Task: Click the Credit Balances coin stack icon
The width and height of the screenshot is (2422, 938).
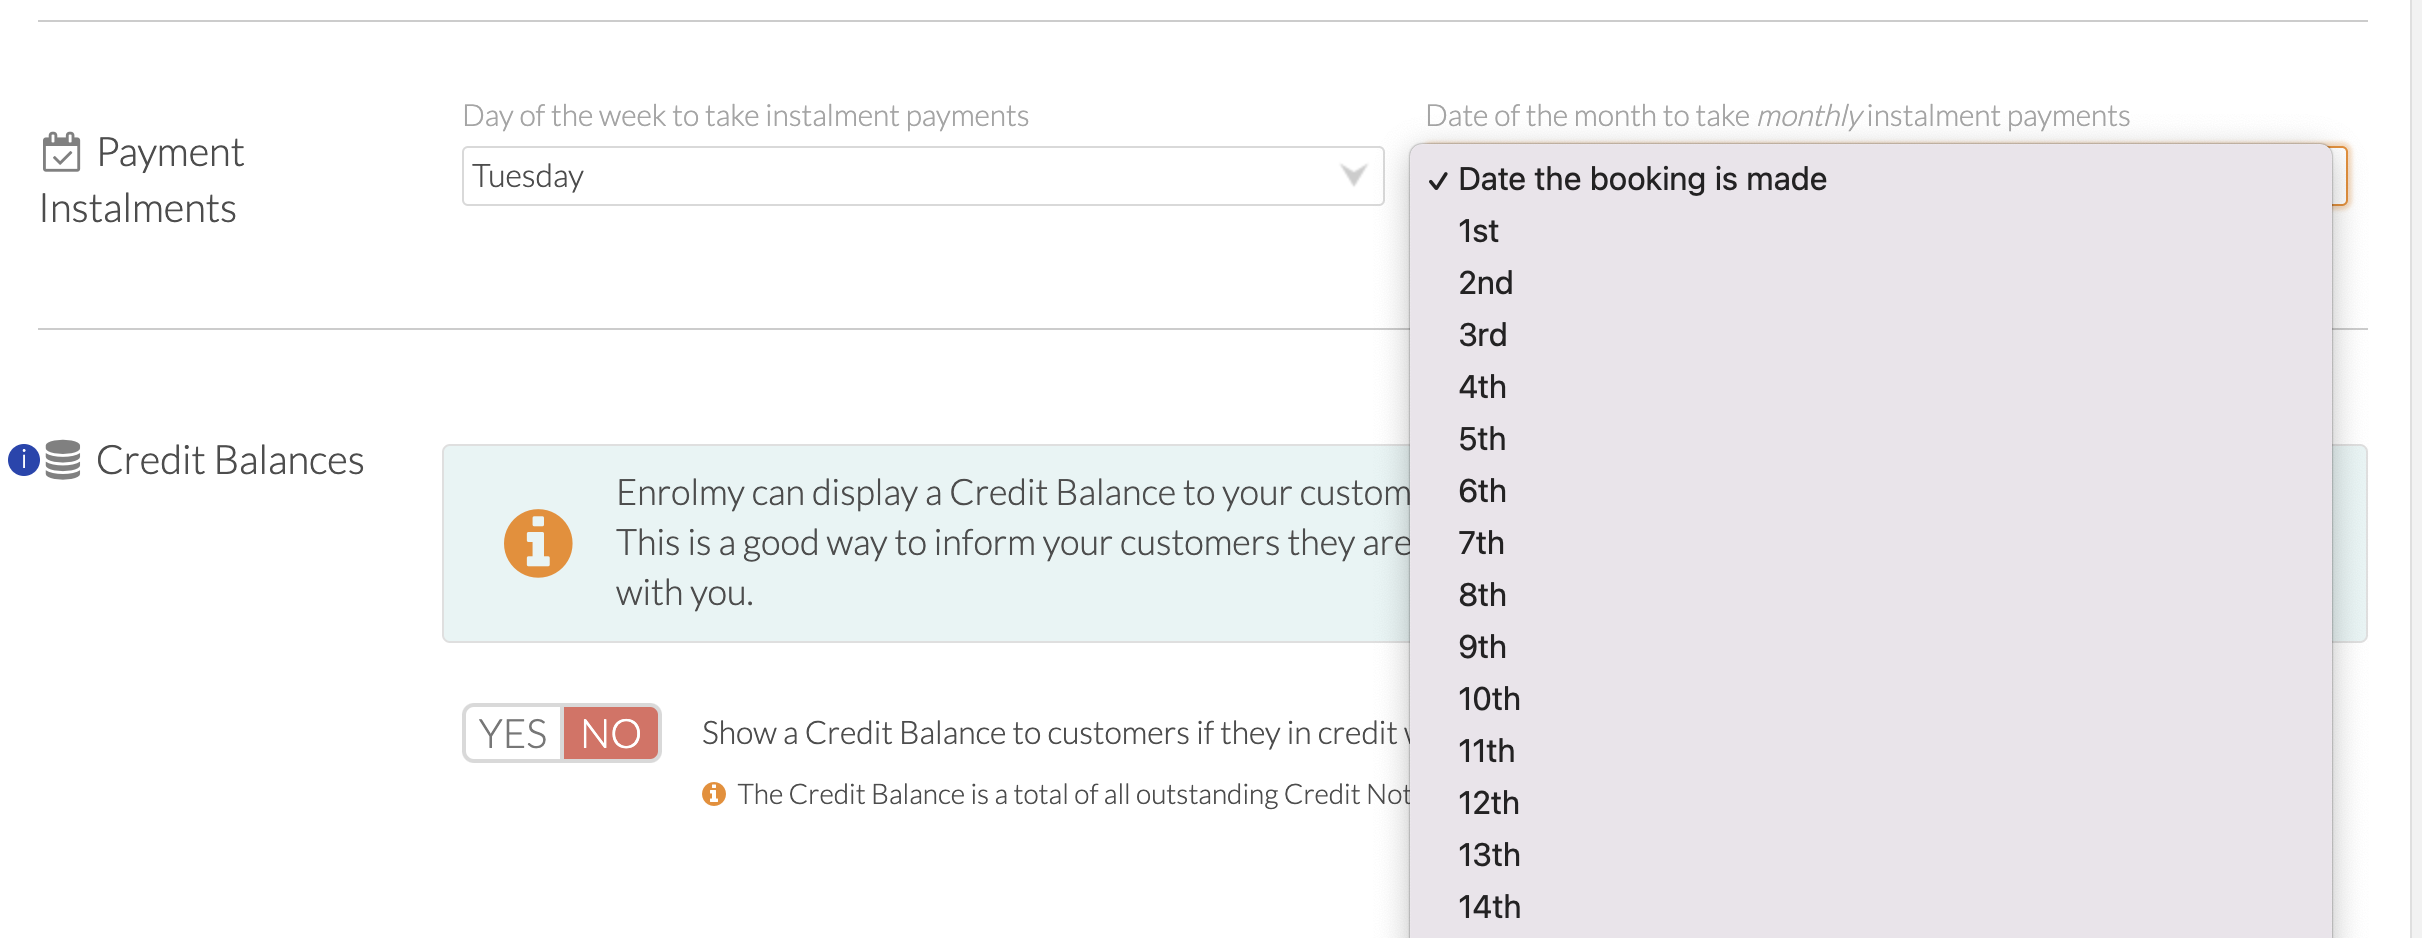Action: pyautogui.click(x=63, y=460)
